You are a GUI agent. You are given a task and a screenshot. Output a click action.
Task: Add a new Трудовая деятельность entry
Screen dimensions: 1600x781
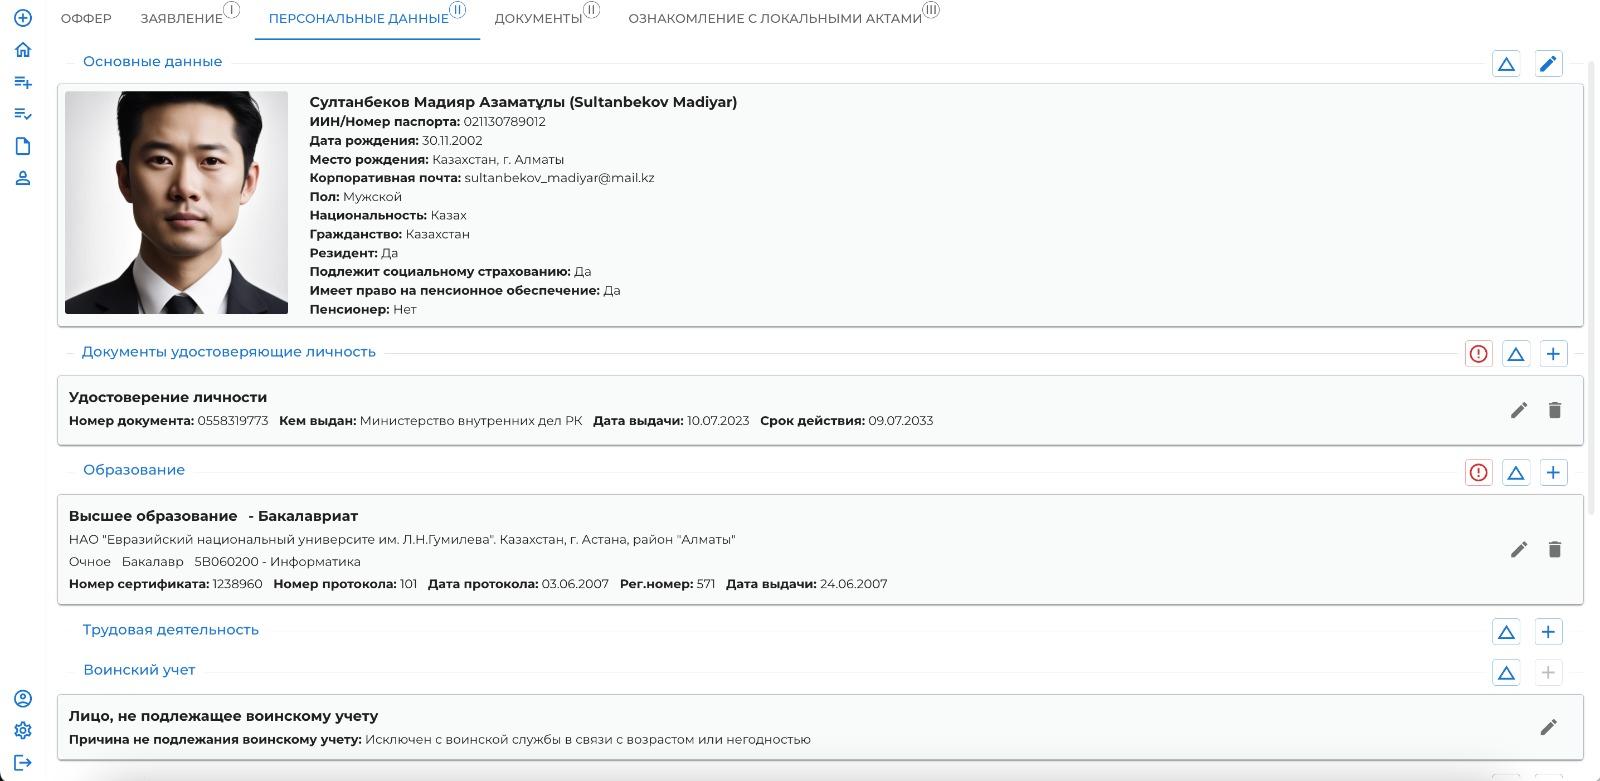pyautogui.click(x=1548, y=632)
